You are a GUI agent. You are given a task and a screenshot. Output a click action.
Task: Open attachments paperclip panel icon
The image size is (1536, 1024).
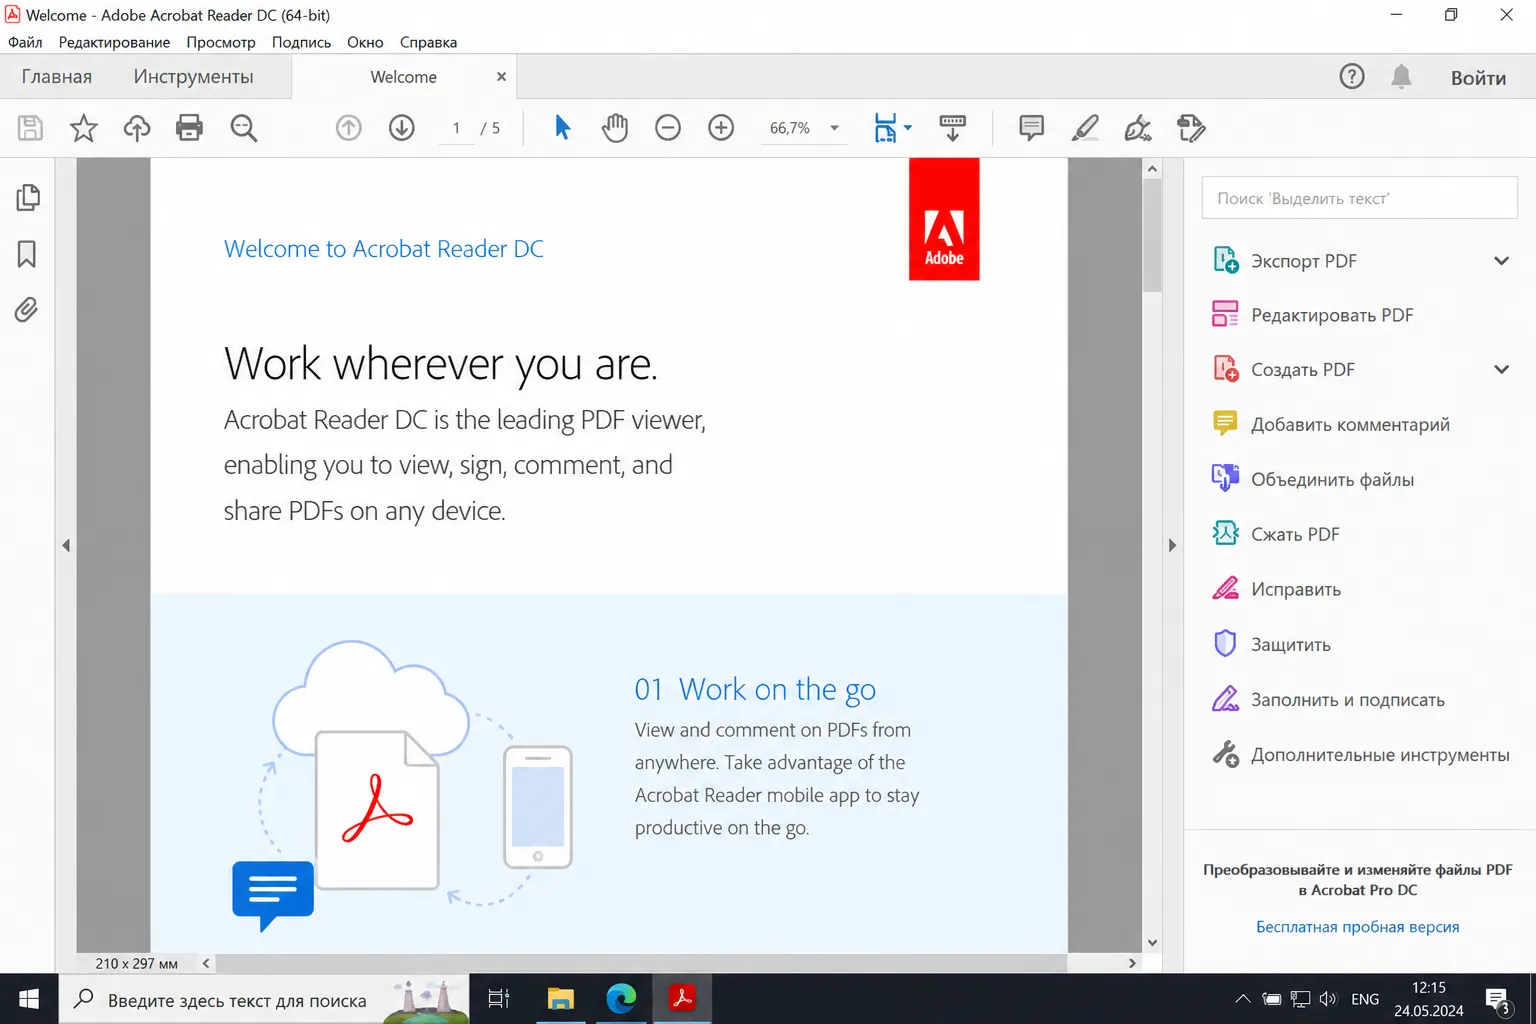pyautogui.click(x=27, y=310)
